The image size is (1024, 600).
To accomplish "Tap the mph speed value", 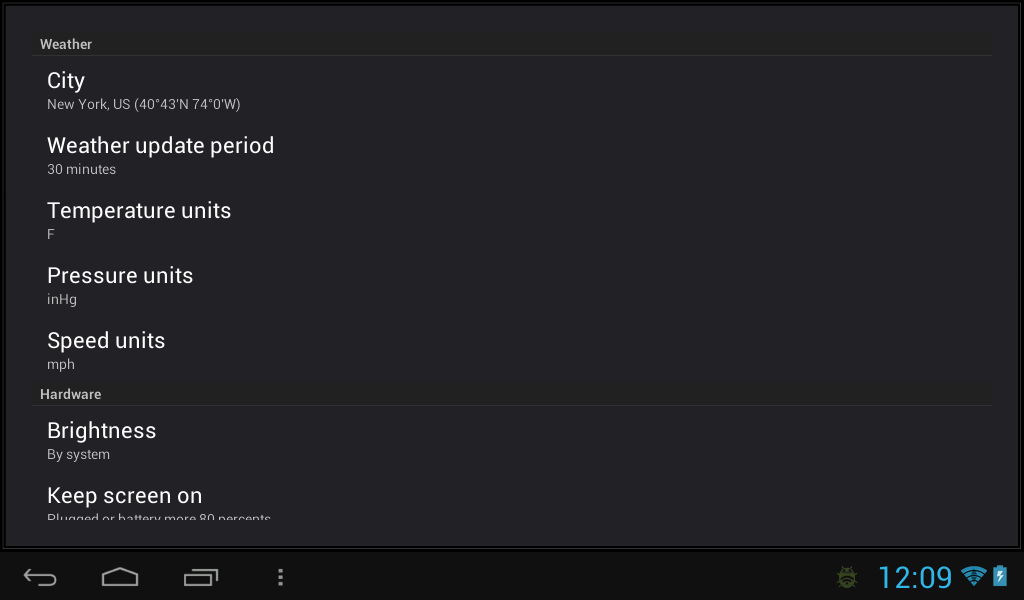I will coord(61,365).
